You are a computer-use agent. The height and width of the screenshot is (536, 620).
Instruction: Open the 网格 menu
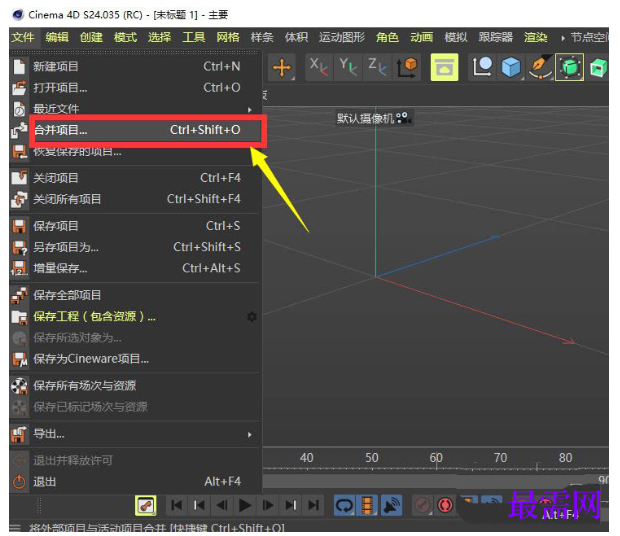228,38
